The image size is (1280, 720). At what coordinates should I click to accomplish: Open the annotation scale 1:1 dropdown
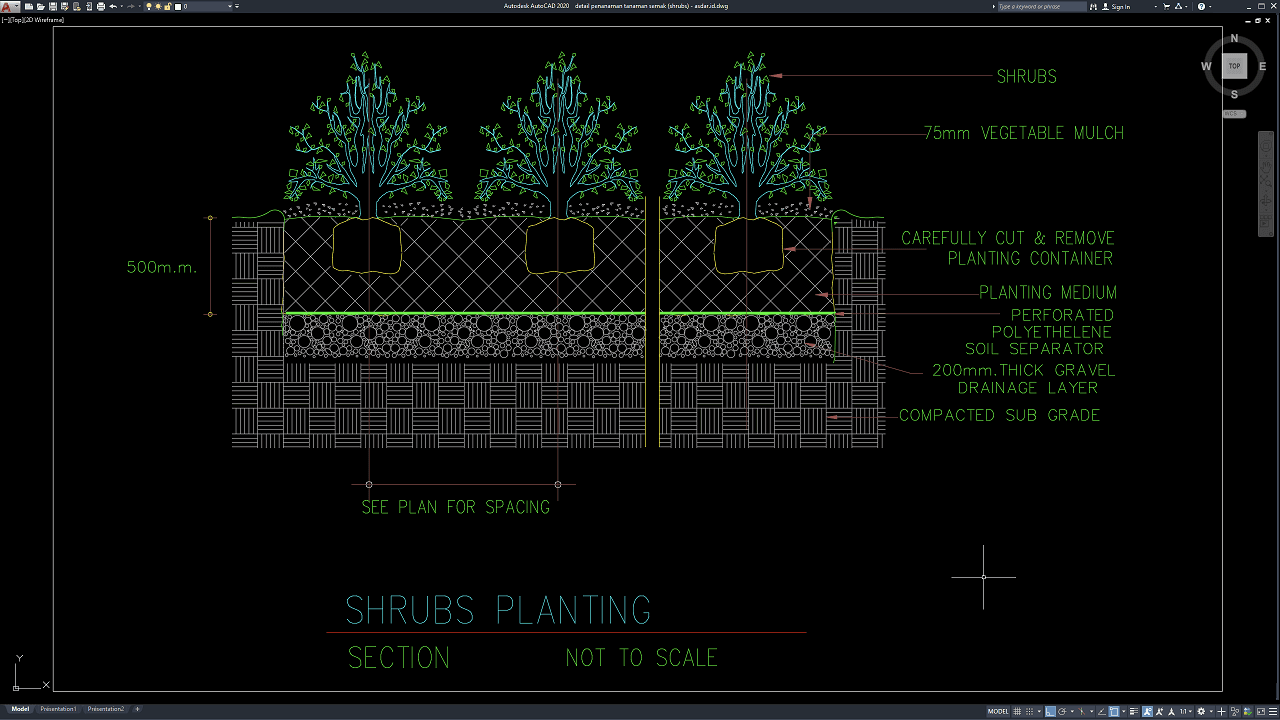pos(1186,711)
